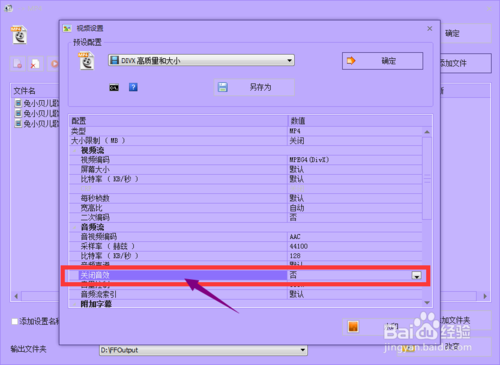
Task: Click clear-list red X toolbar icon
Action: tap(35, 63)
